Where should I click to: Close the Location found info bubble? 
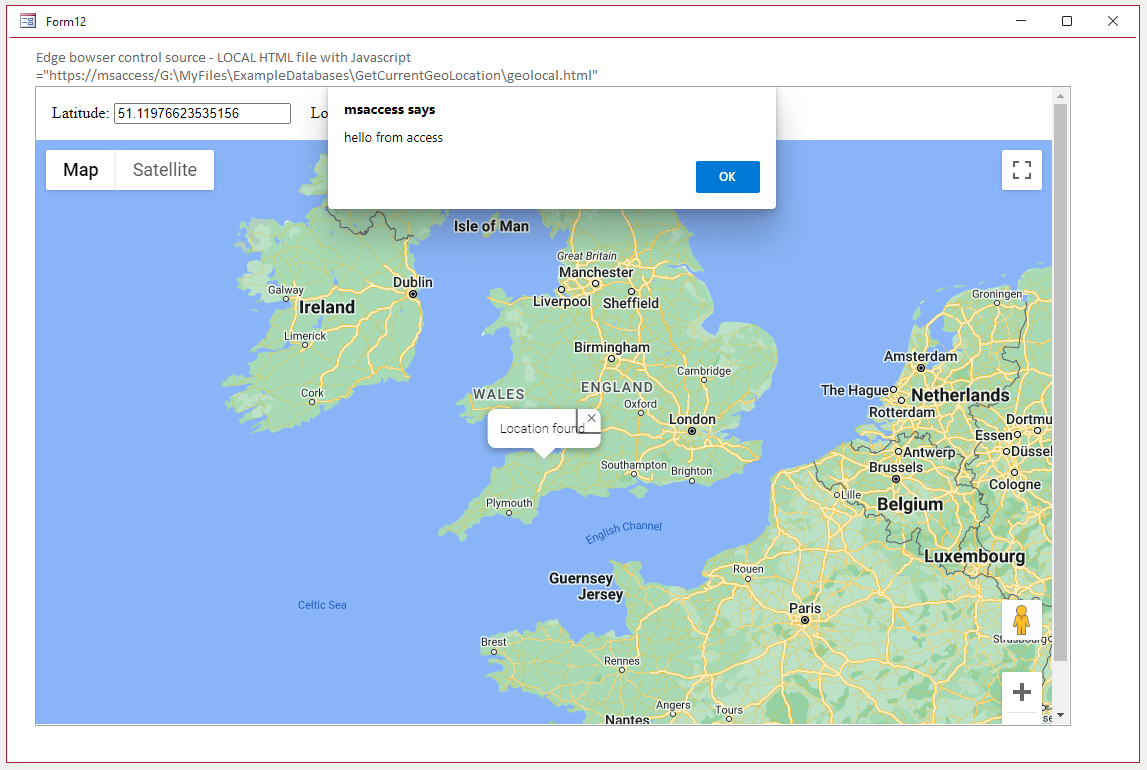[590, 418]
